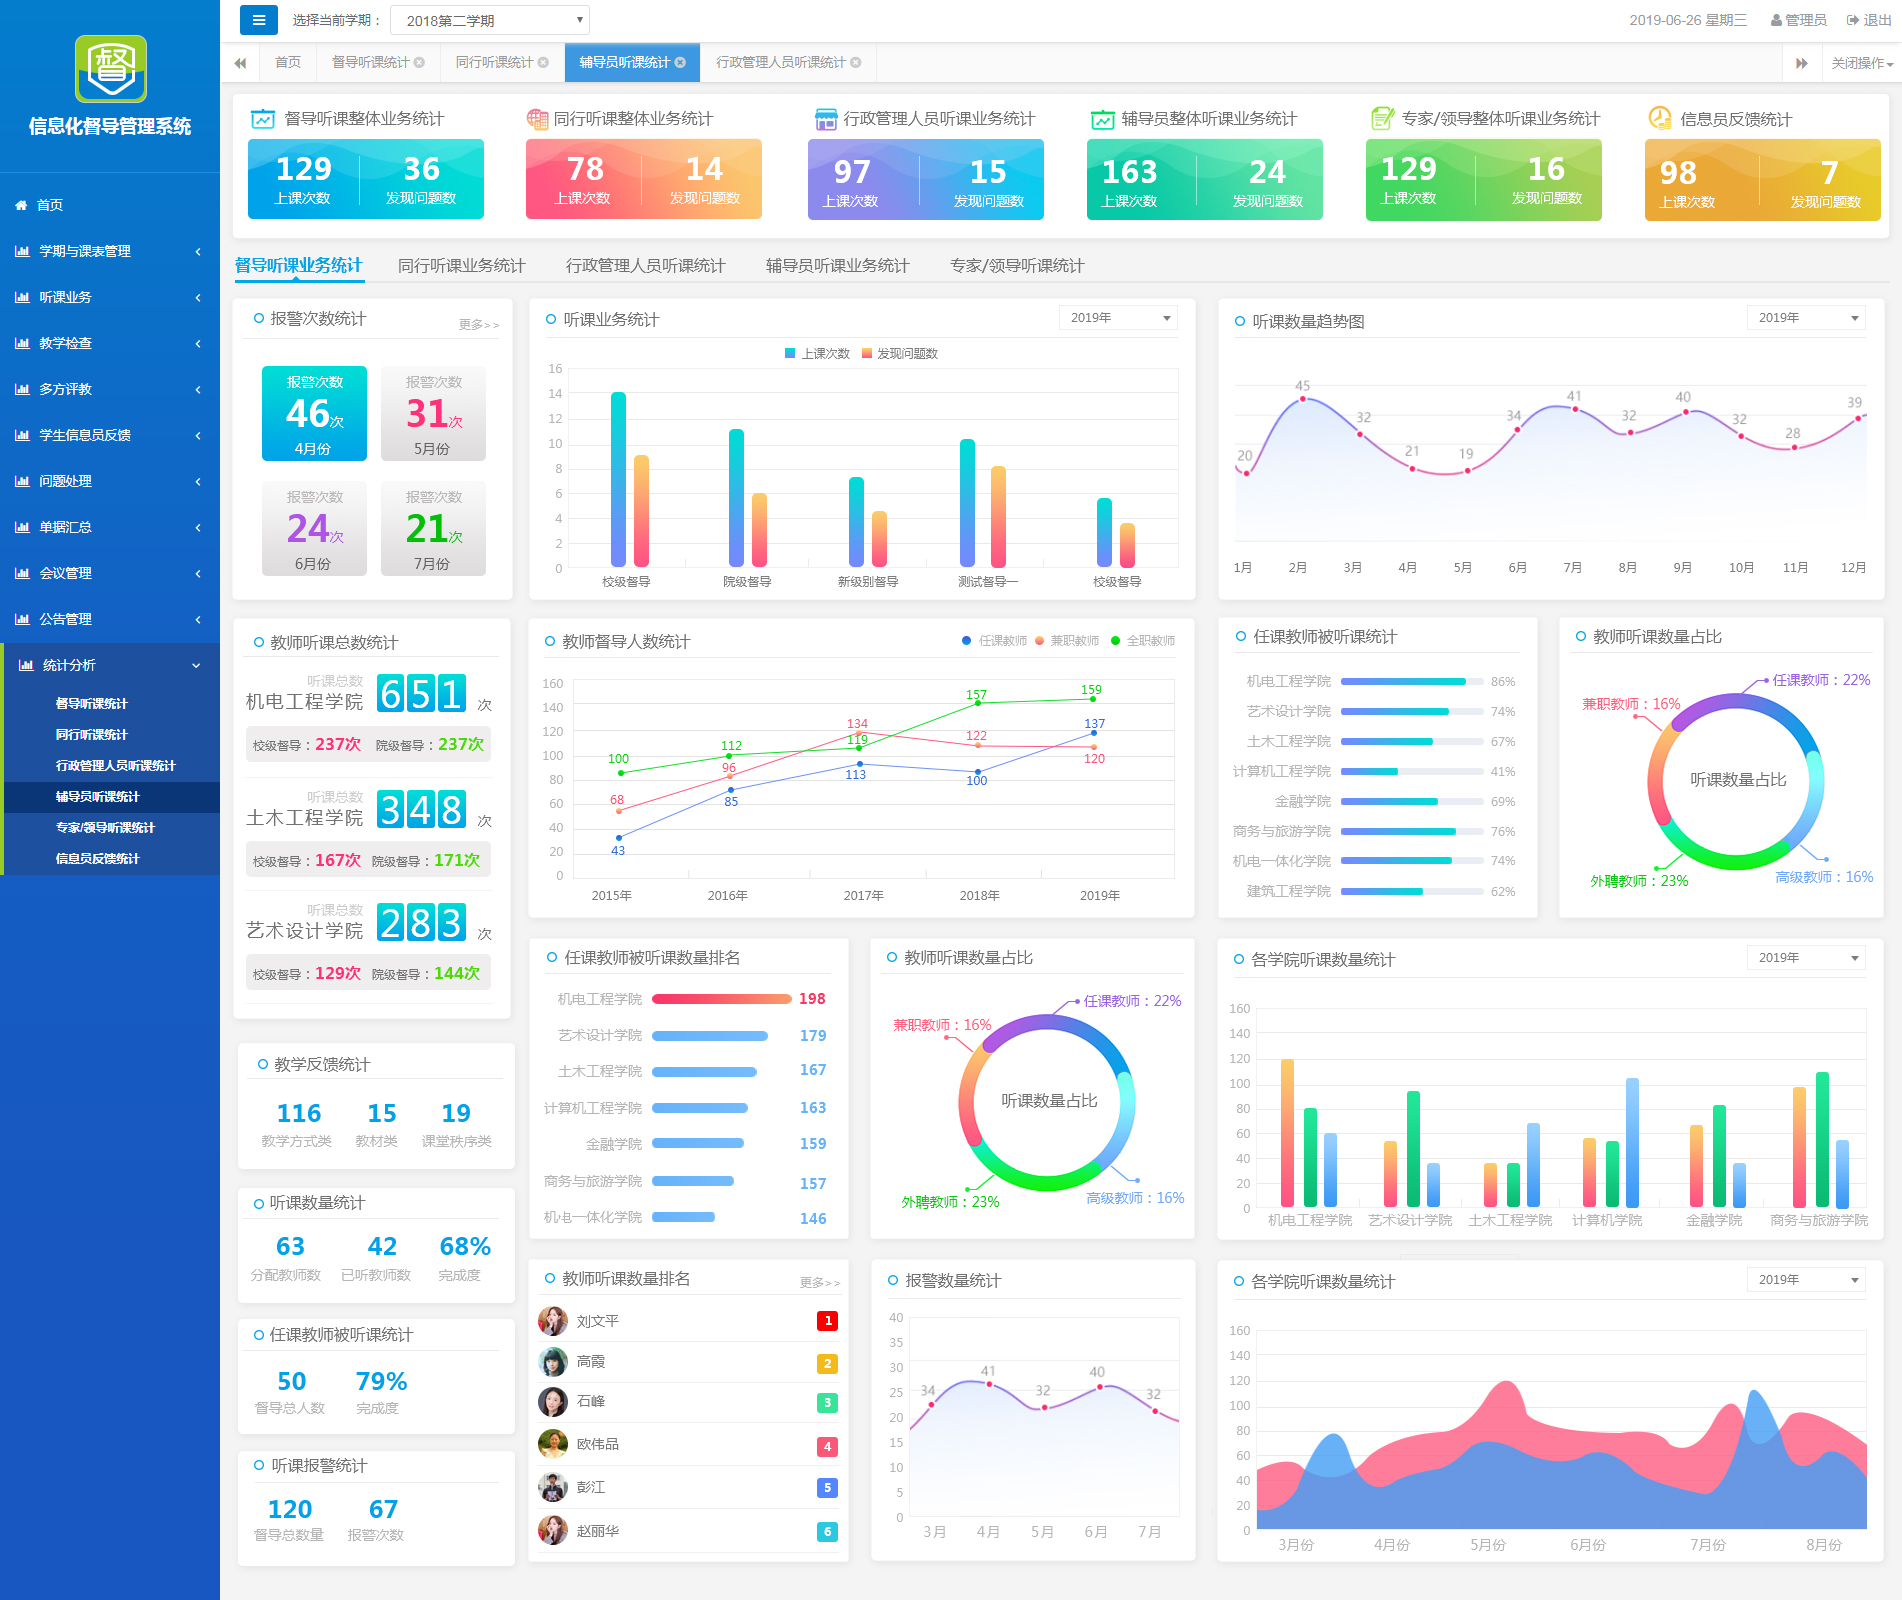Toggle 任课教师 legend in 教师督导人数统计
Image resolution: width=1902 pixels, height=1600 pixels.
click(x=994, y=640)
